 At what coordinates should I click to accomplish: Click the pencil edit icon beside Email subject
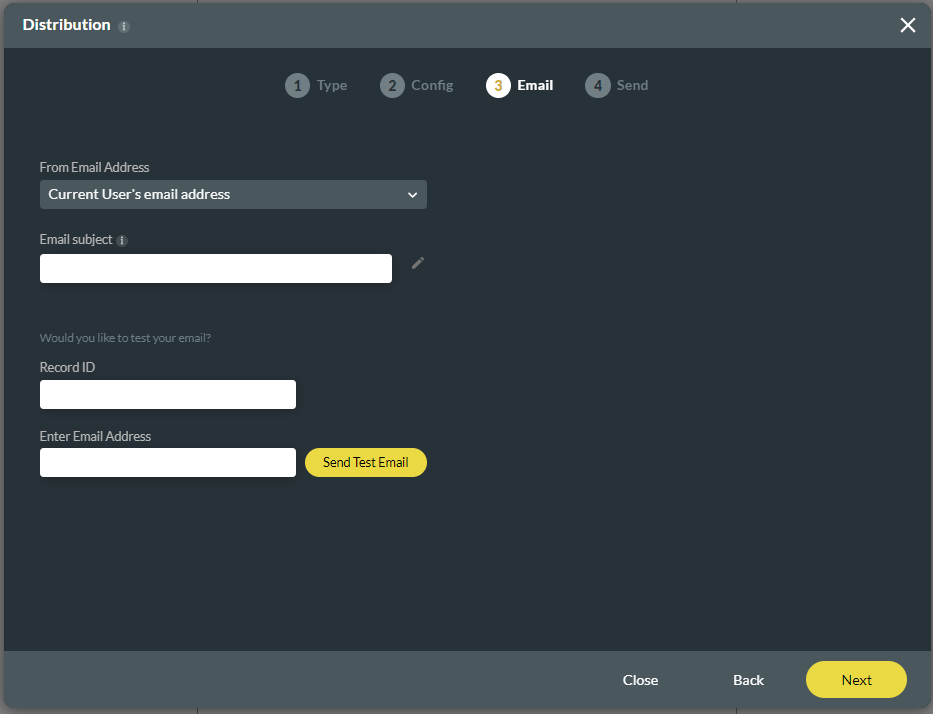pos(417,262)
